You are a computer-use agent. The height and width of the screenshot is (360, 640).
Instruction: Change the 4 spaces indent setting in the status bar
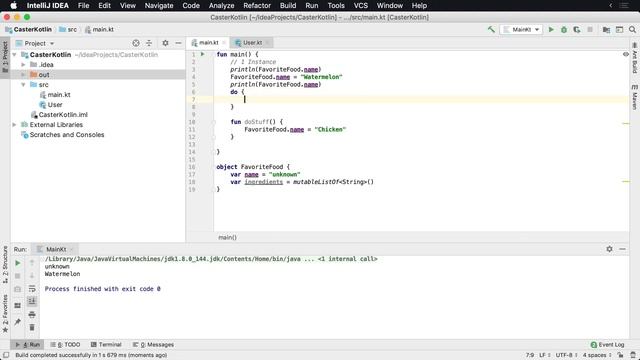[x=596, y=355]
